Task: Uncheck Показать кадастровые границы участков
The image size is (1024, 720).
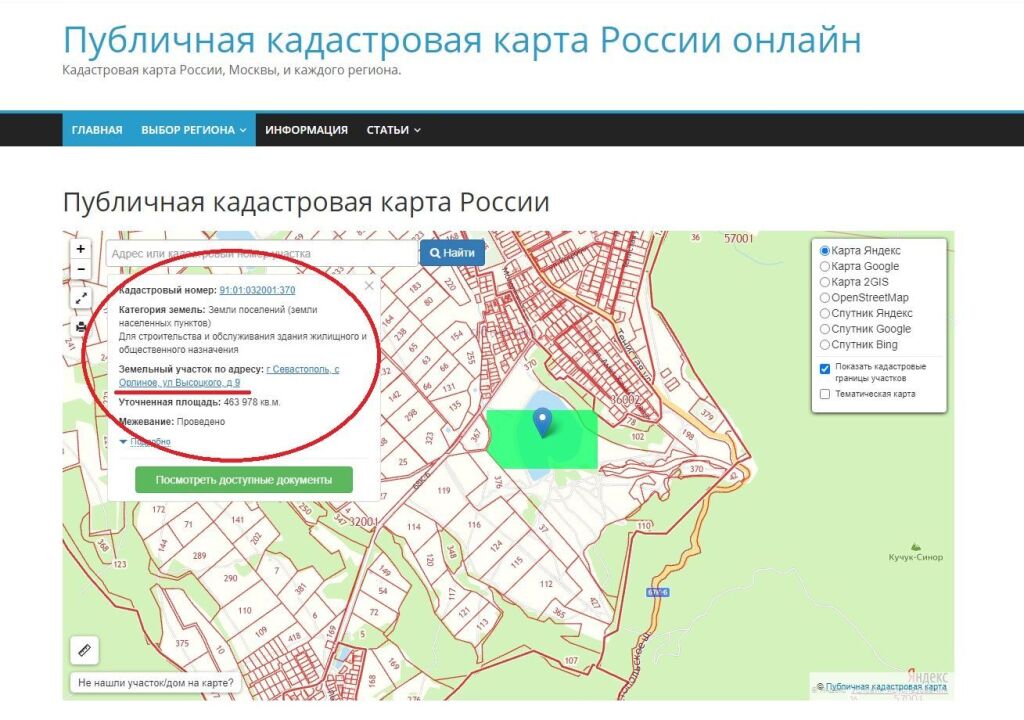Action: click(x=825, y=368)
